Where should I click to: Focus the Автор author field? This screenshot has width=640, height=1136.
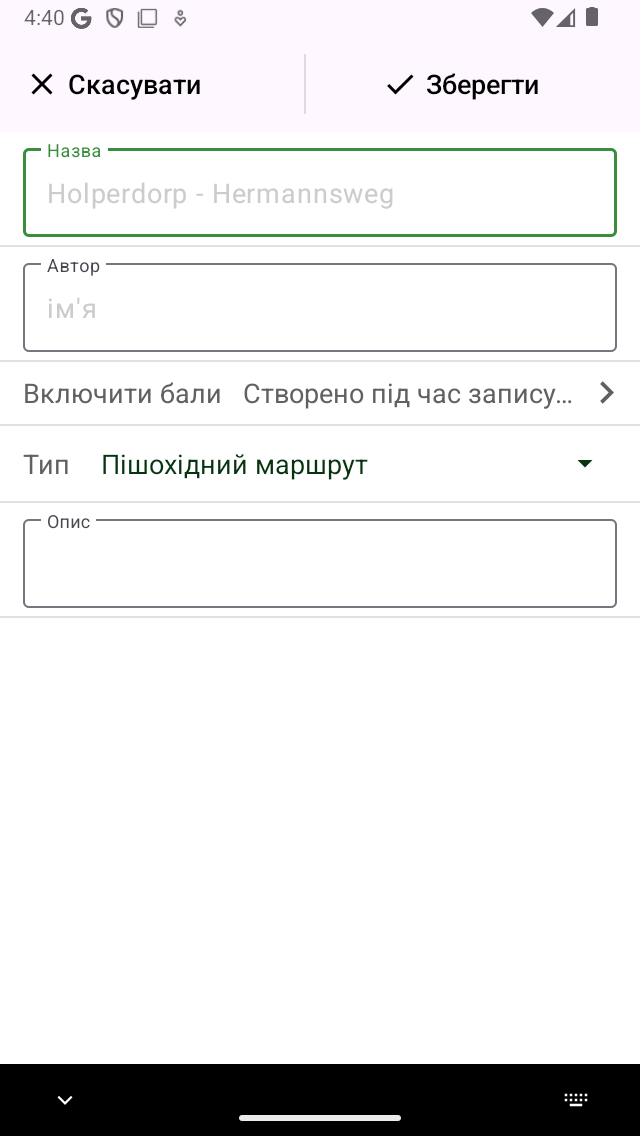(x=320, y=308)
